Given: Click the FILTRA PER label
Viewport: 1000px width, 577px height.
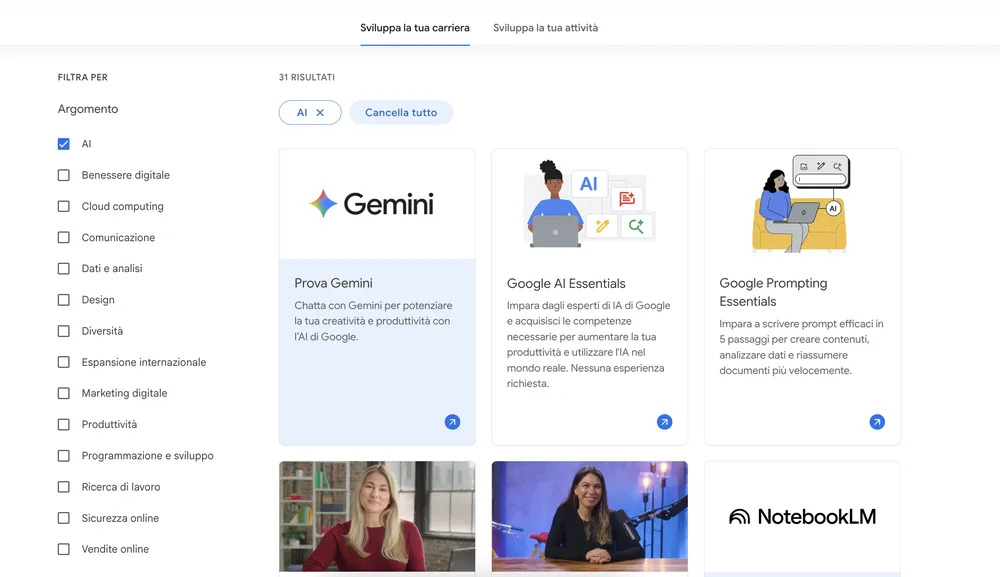Looking at the screenshot, I should tap(83, 77).
